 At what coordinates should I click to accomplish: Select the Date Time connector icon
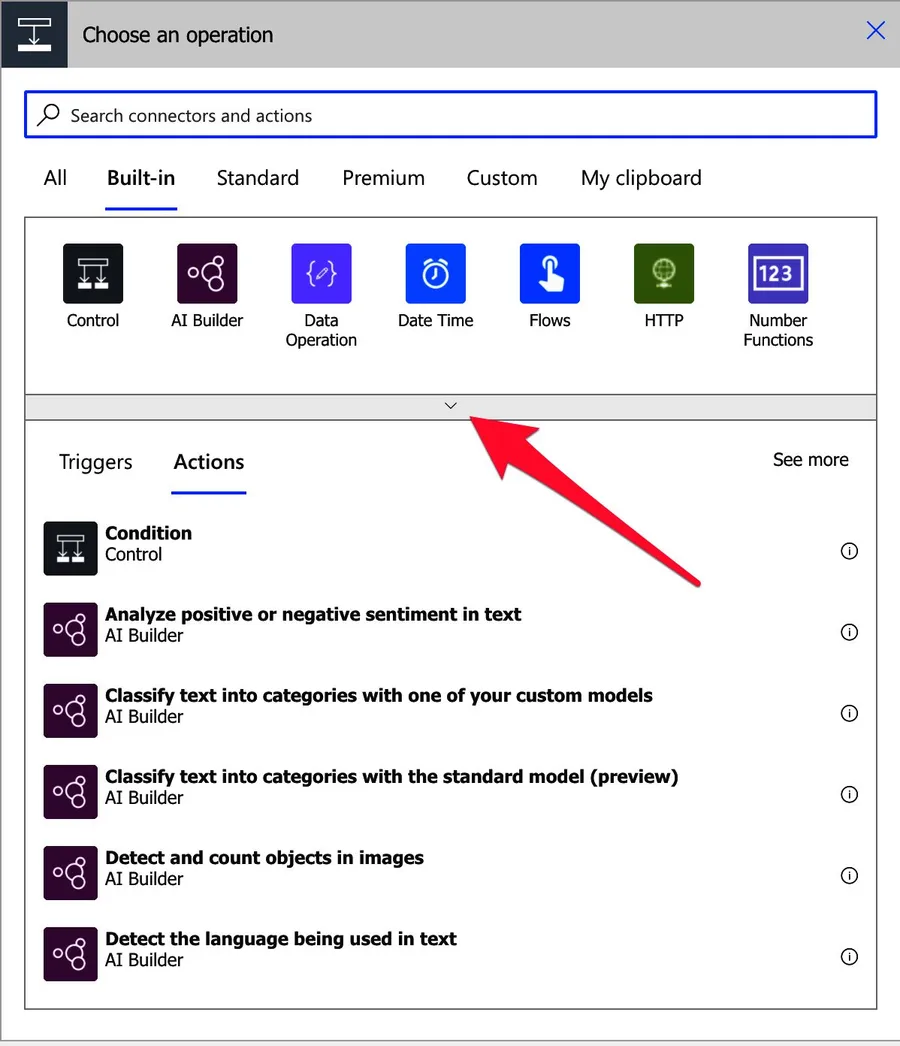click(435, 274)
